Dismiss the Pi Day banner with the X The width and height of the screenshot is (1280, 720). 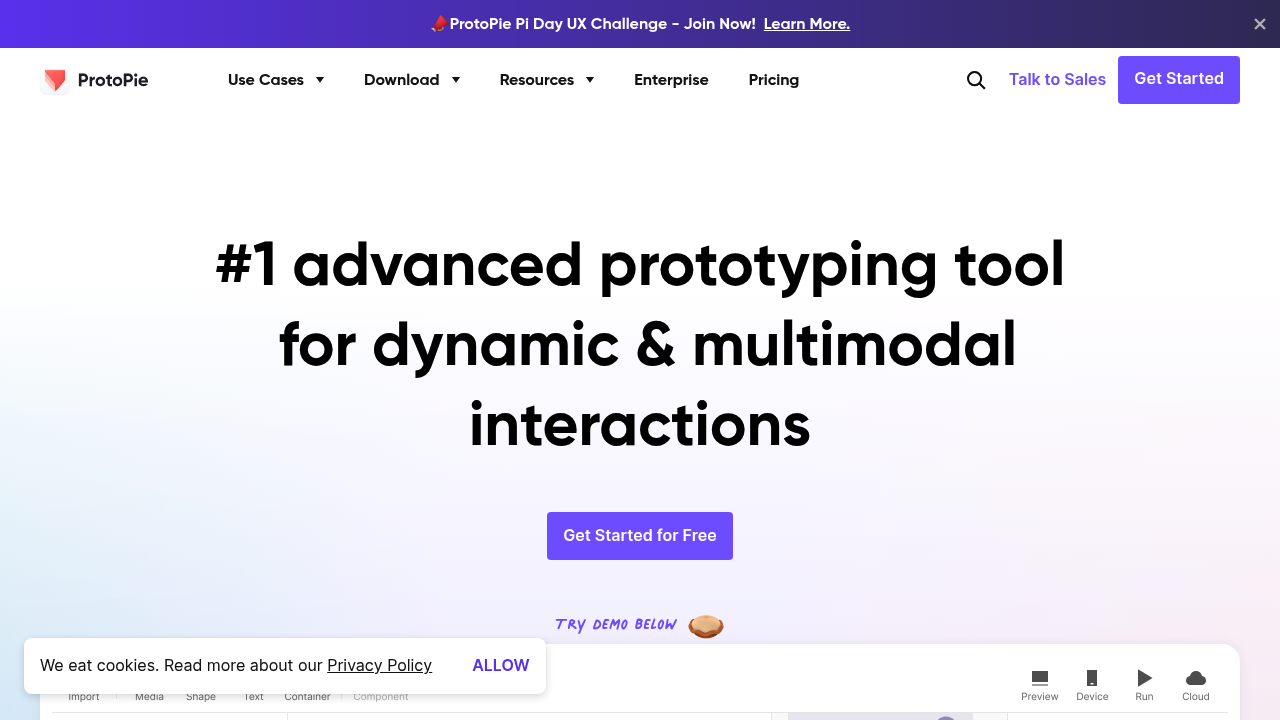tap(1259, 24)
